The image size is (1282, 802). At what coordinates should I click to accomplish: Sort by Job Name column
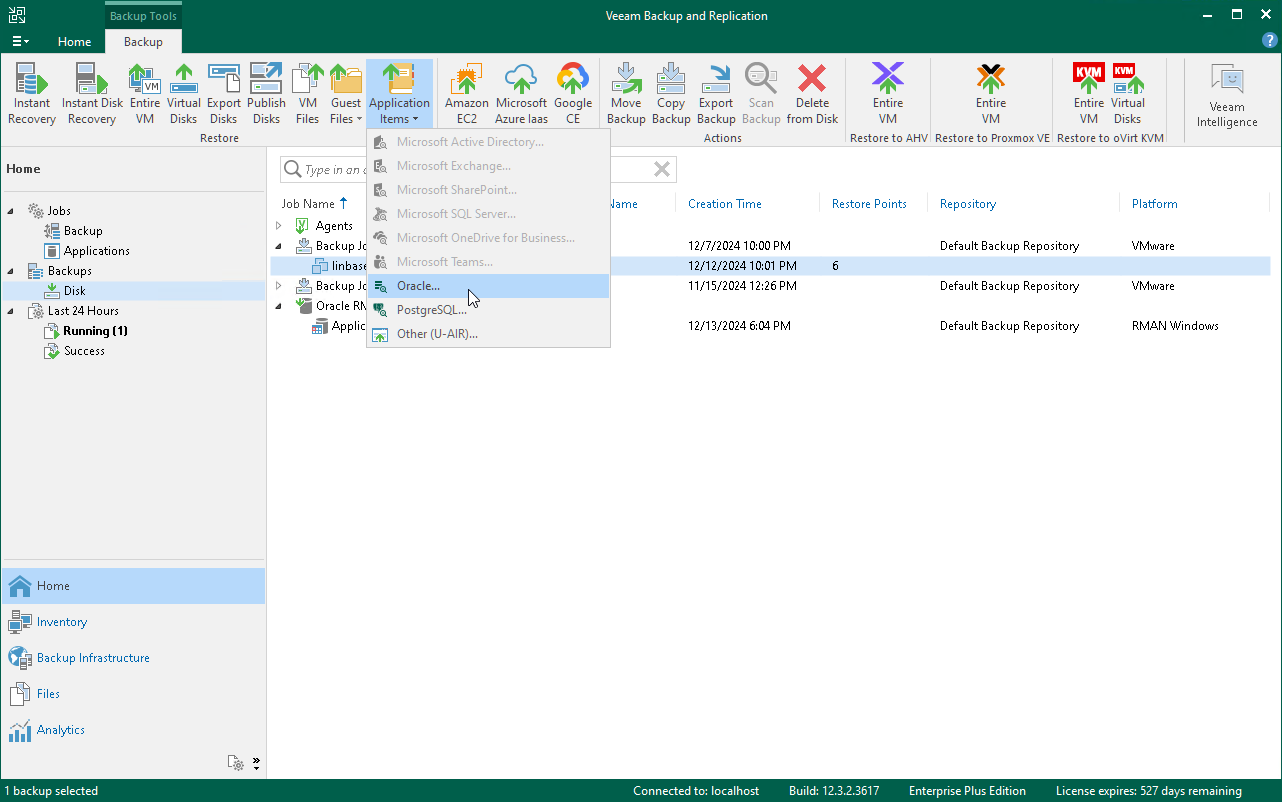[x=309, y=204]
